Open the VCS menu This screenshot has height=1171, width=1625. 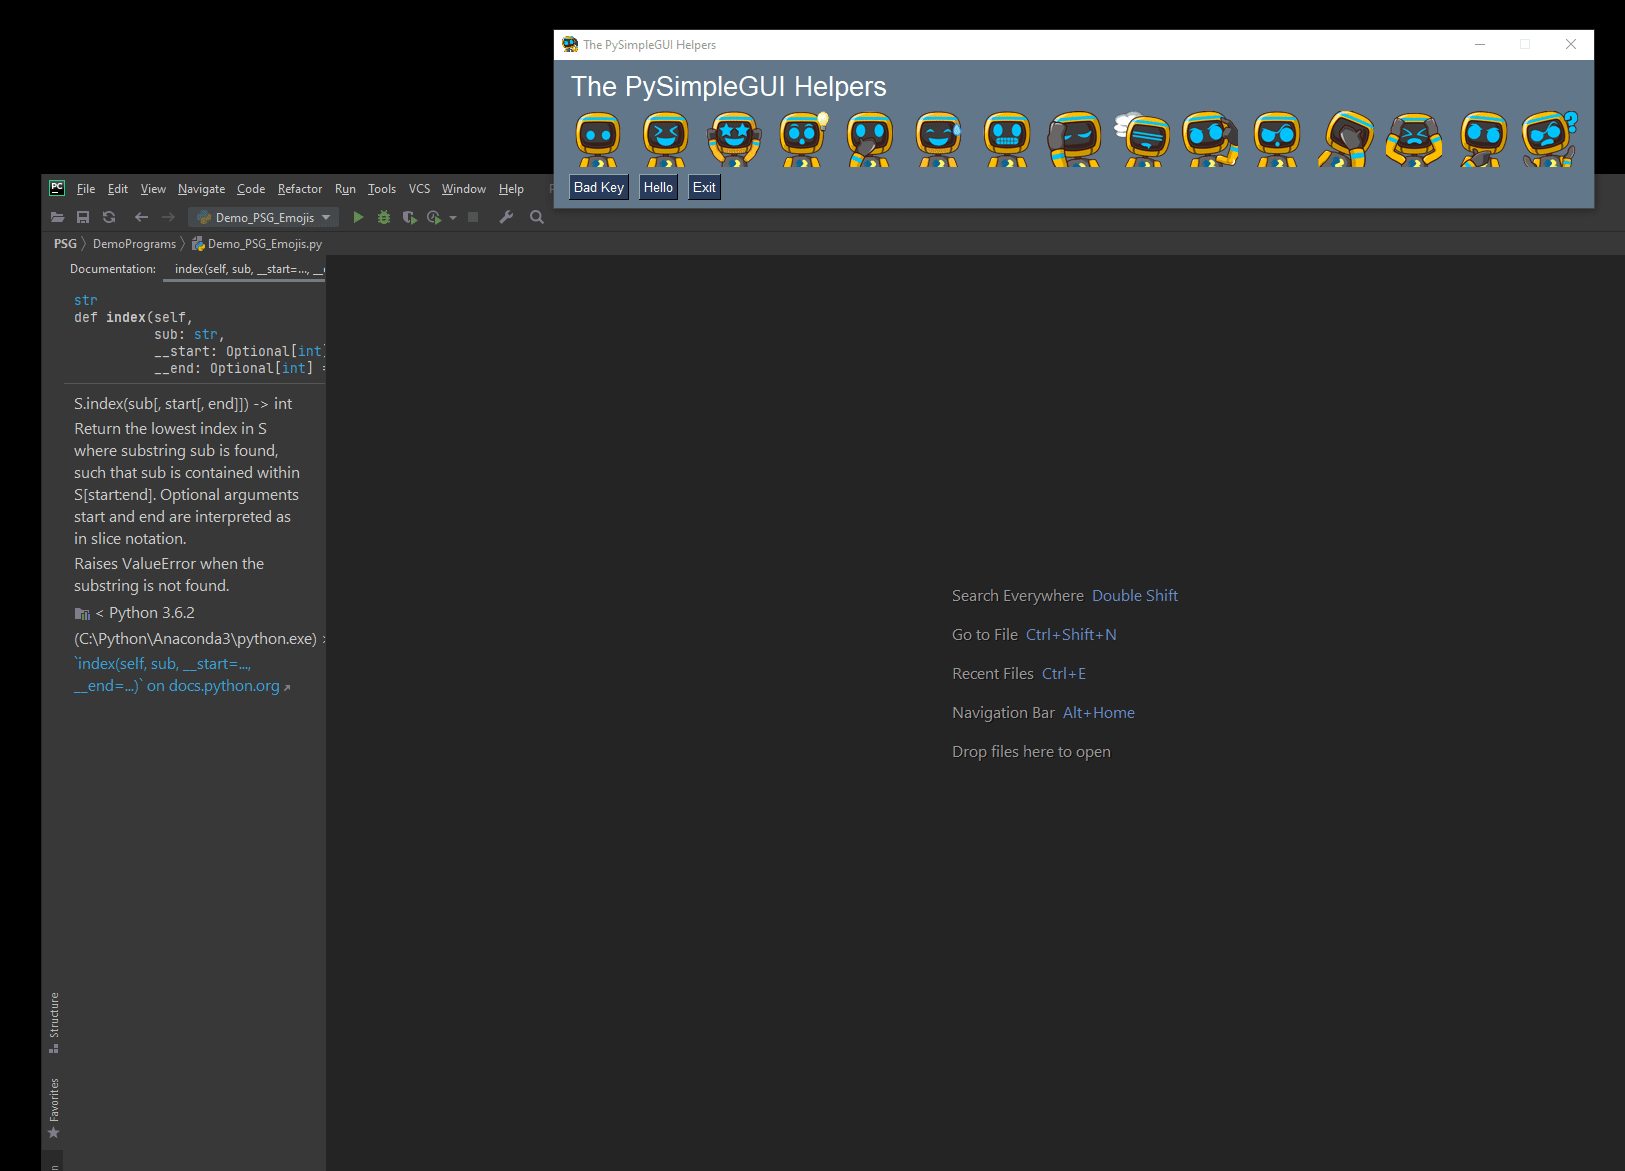[419, 189]
